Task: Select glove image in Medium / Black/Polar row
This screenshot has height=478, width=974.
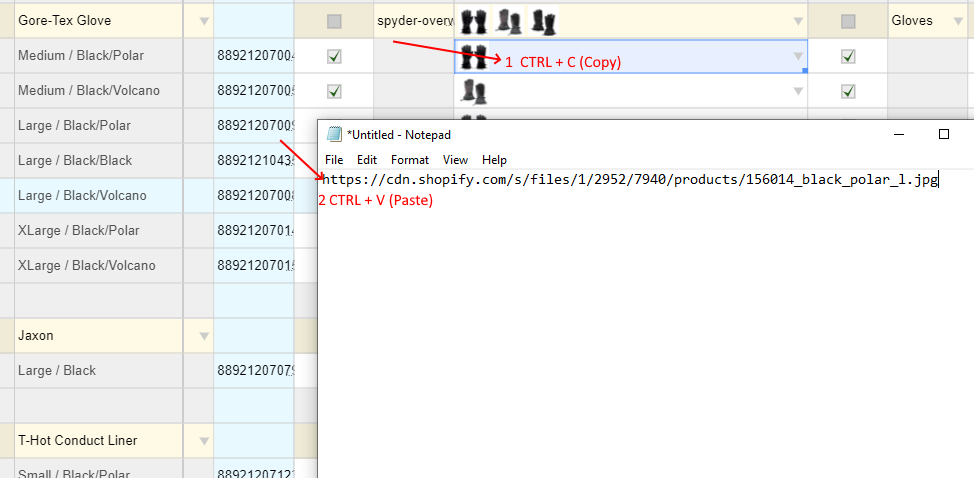Action: coord(473,57)
